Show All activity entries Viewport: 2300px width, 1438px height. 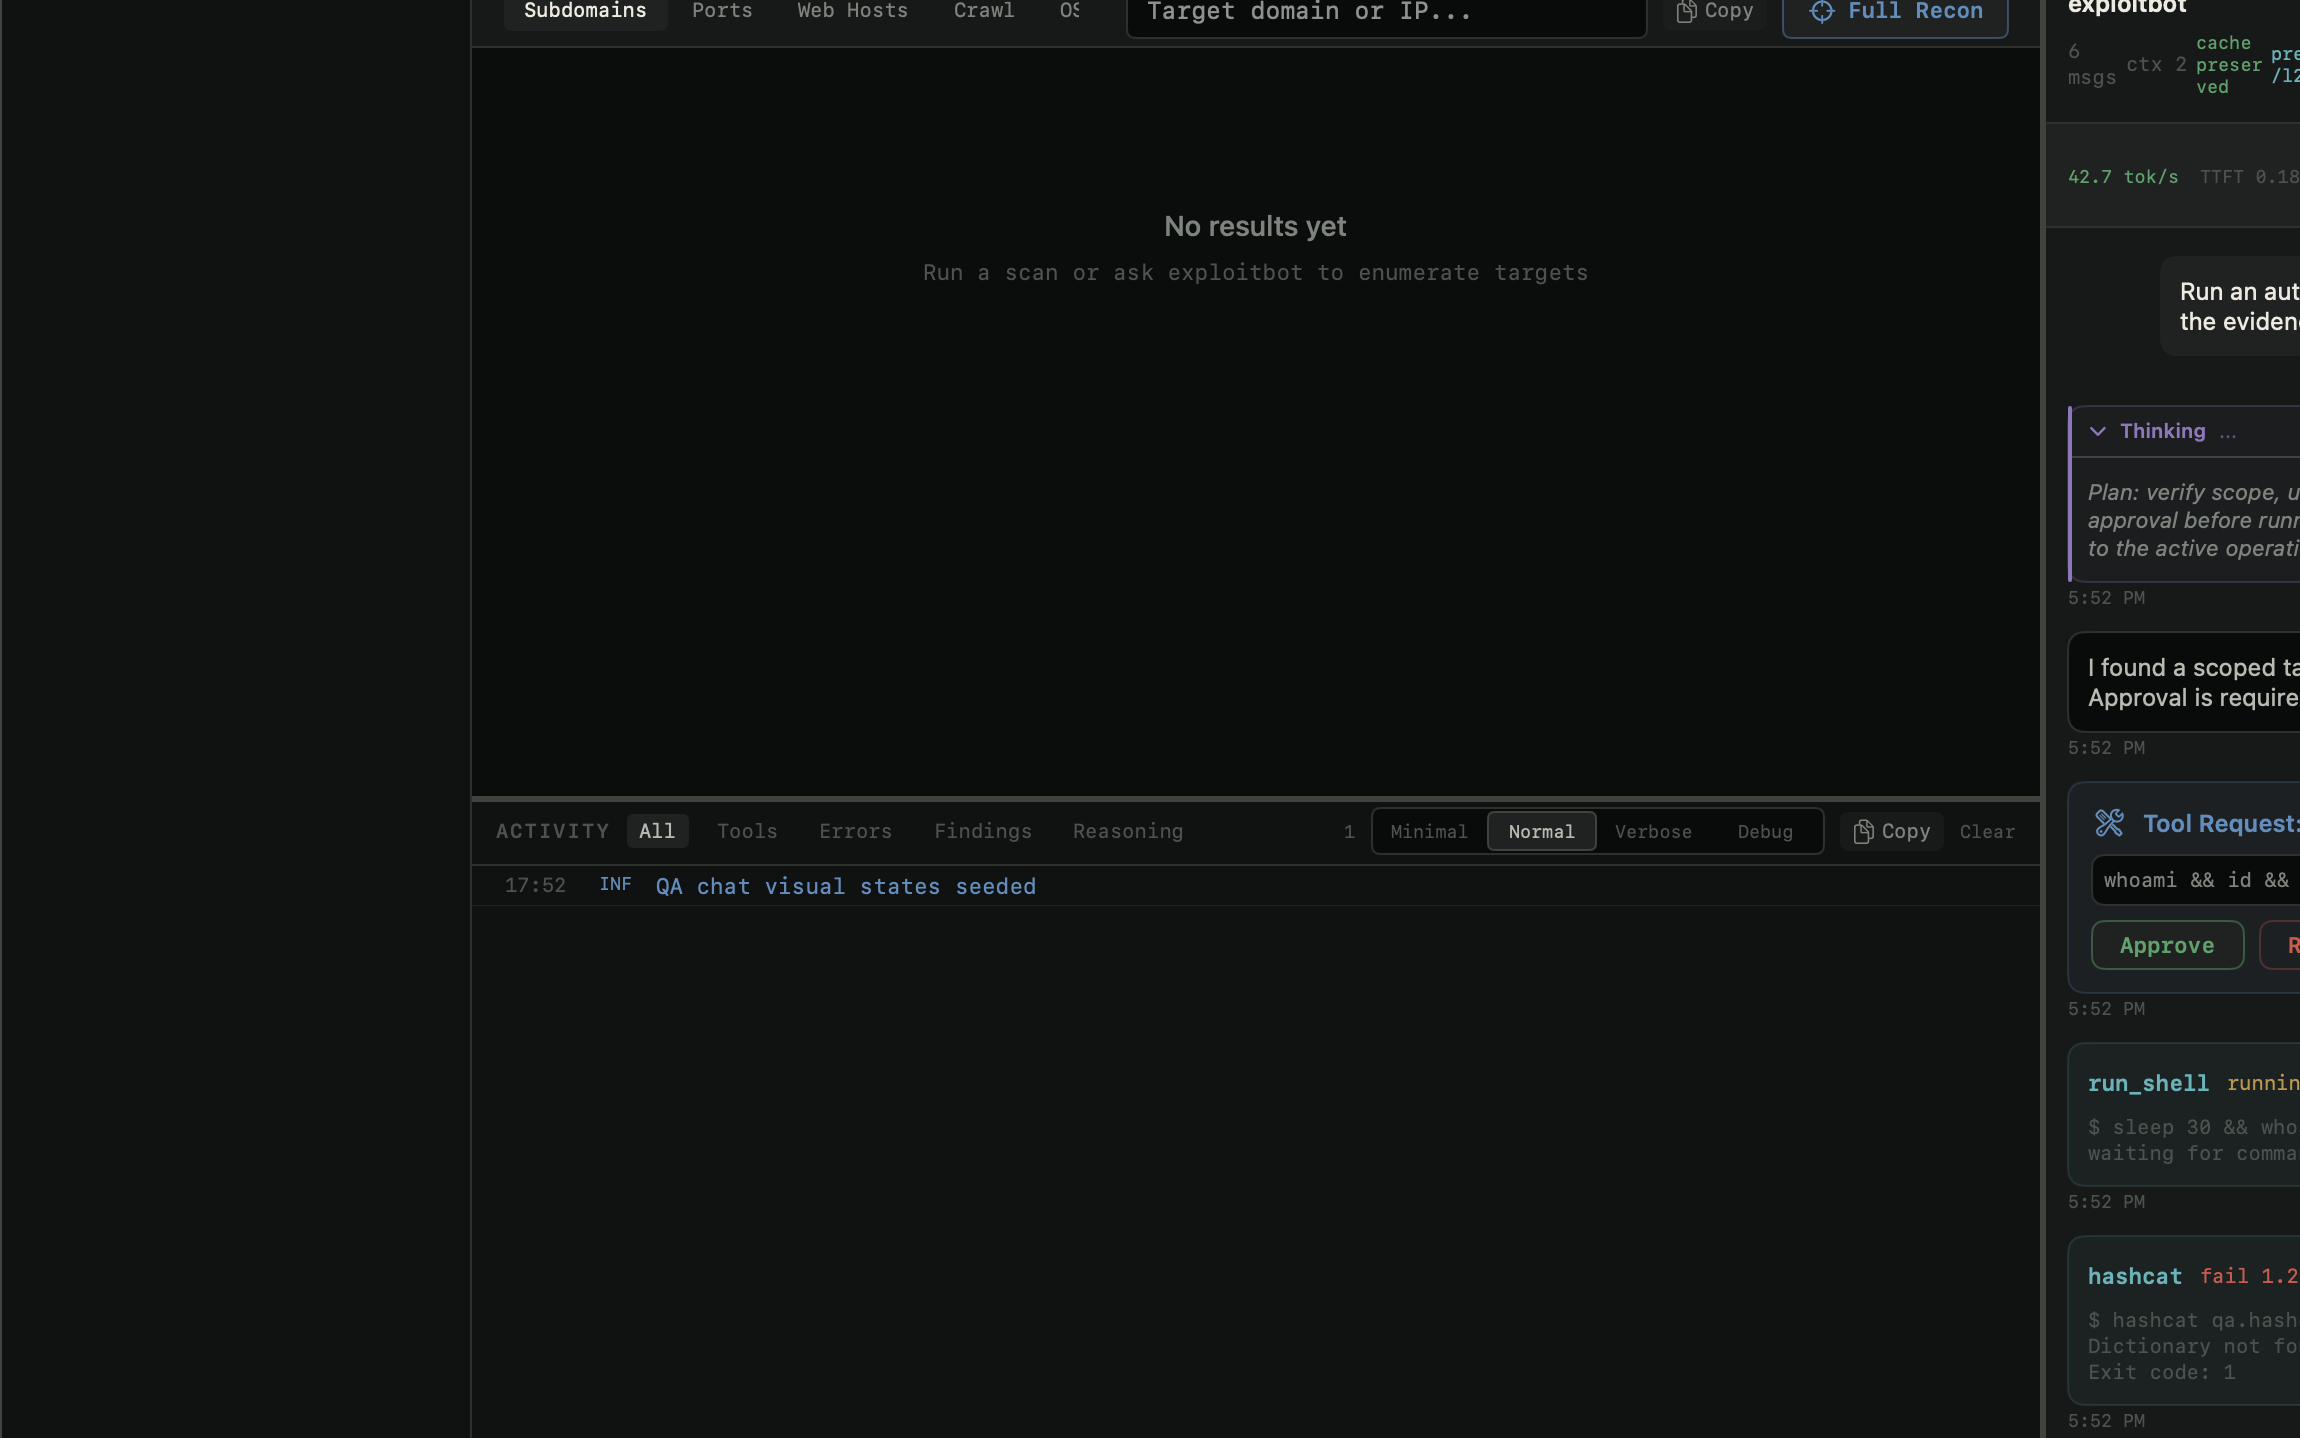(x=657, y=831)
